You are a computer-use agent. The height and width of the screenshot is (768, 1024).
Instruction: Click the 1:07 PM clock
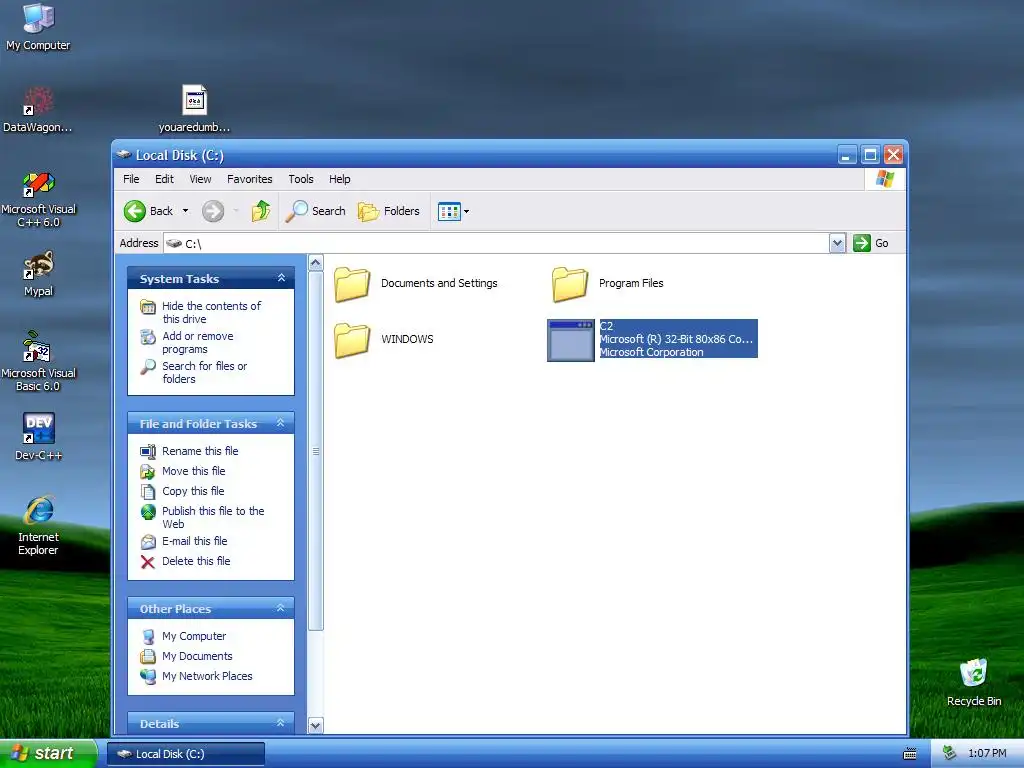[987, 754]
